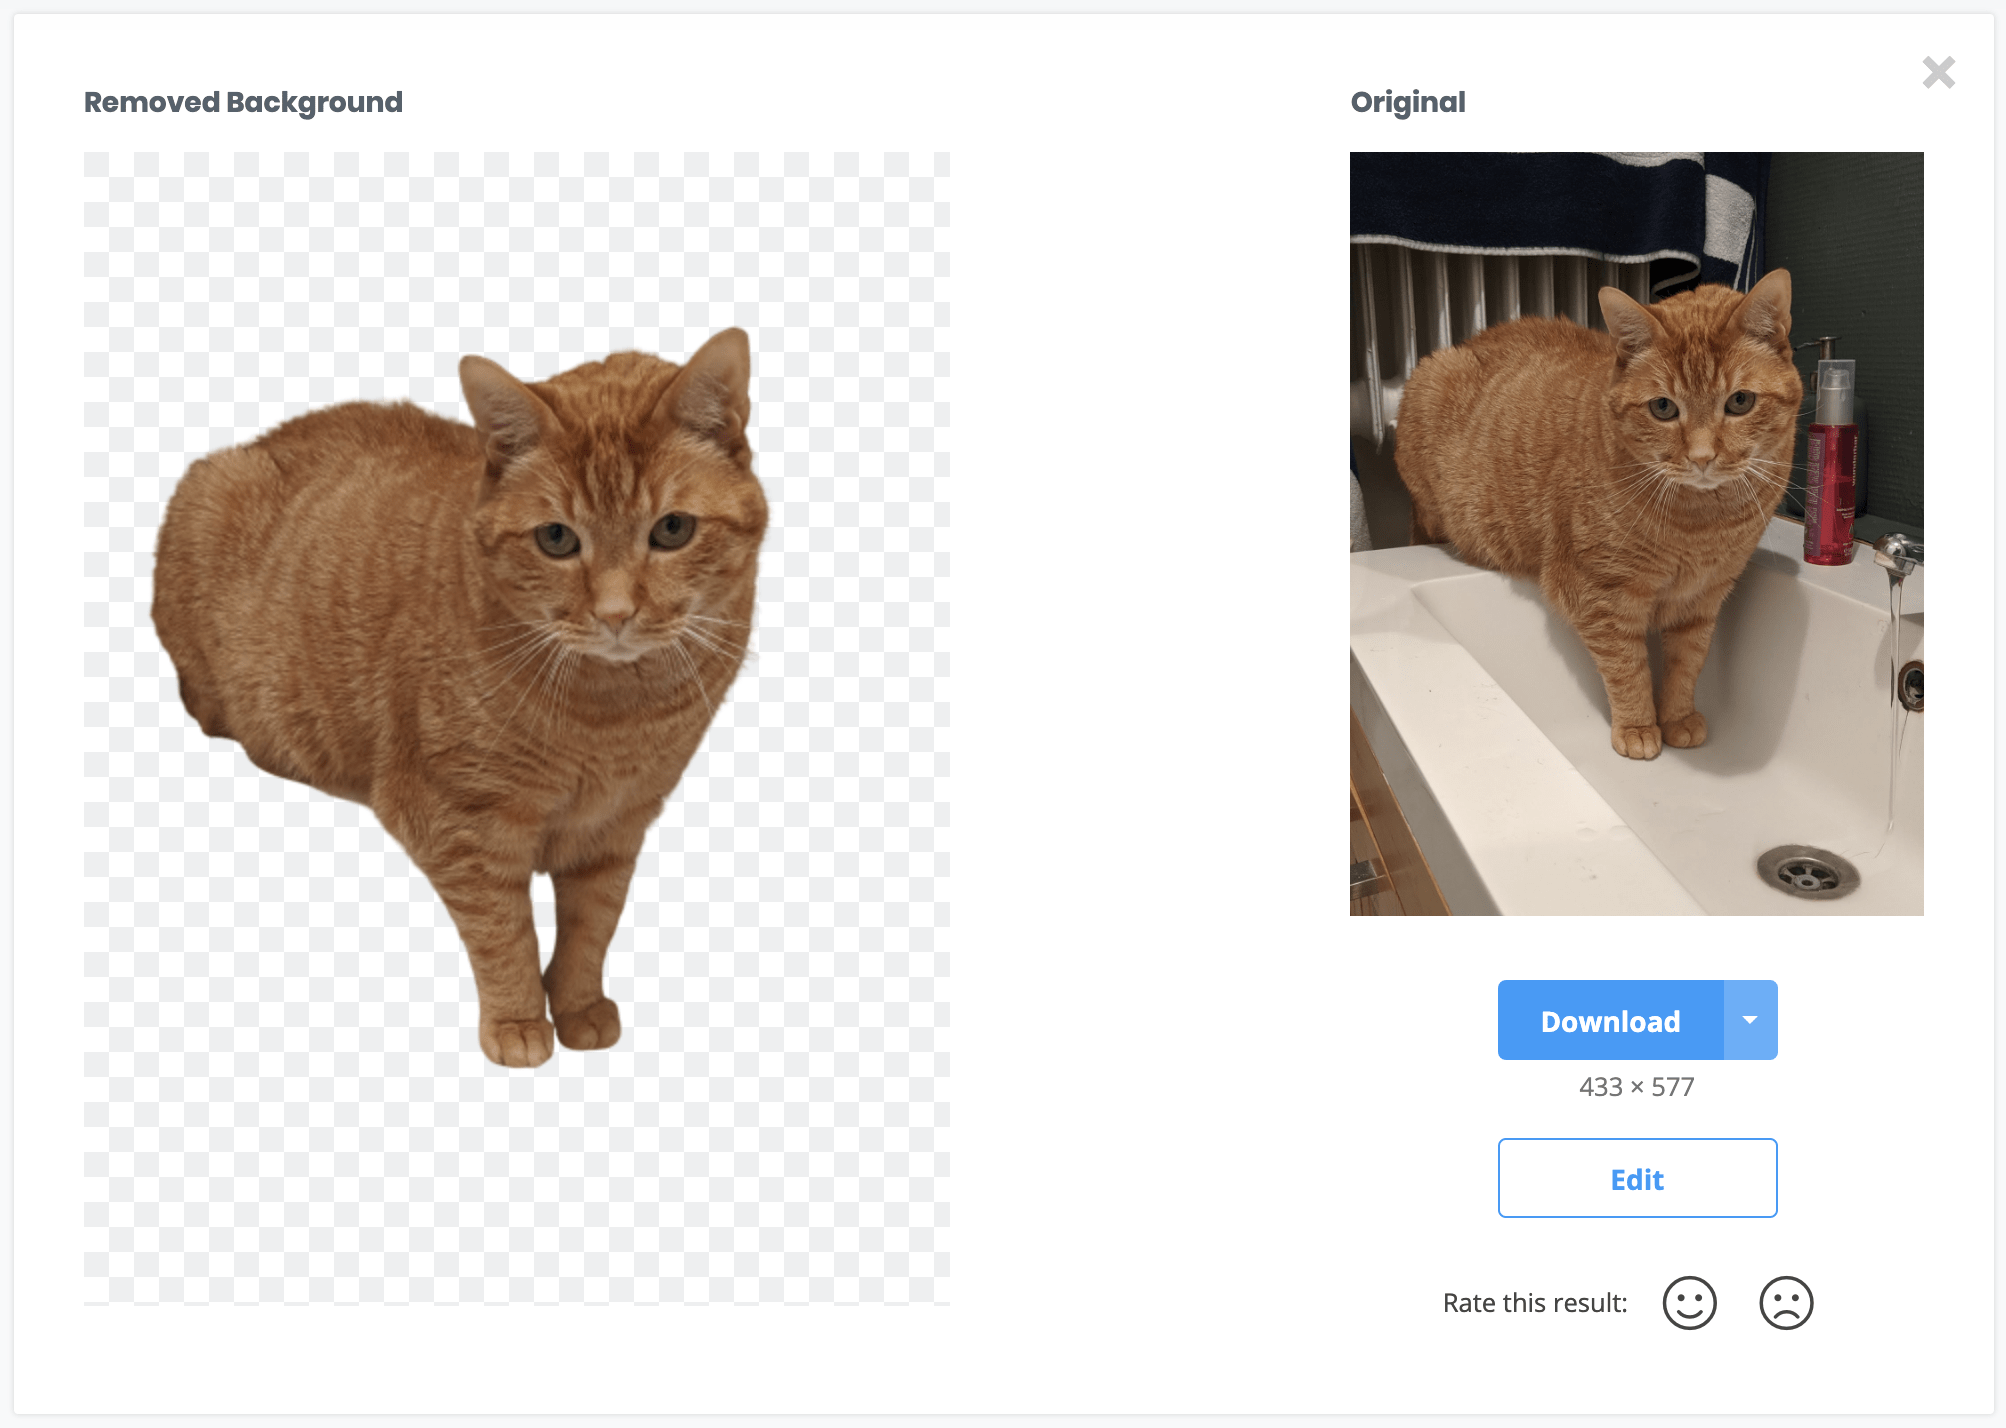The width and height of the screenshot is (2006, 1428).
Task: Click the removed-background cat image
Action: tap(517, 728)
